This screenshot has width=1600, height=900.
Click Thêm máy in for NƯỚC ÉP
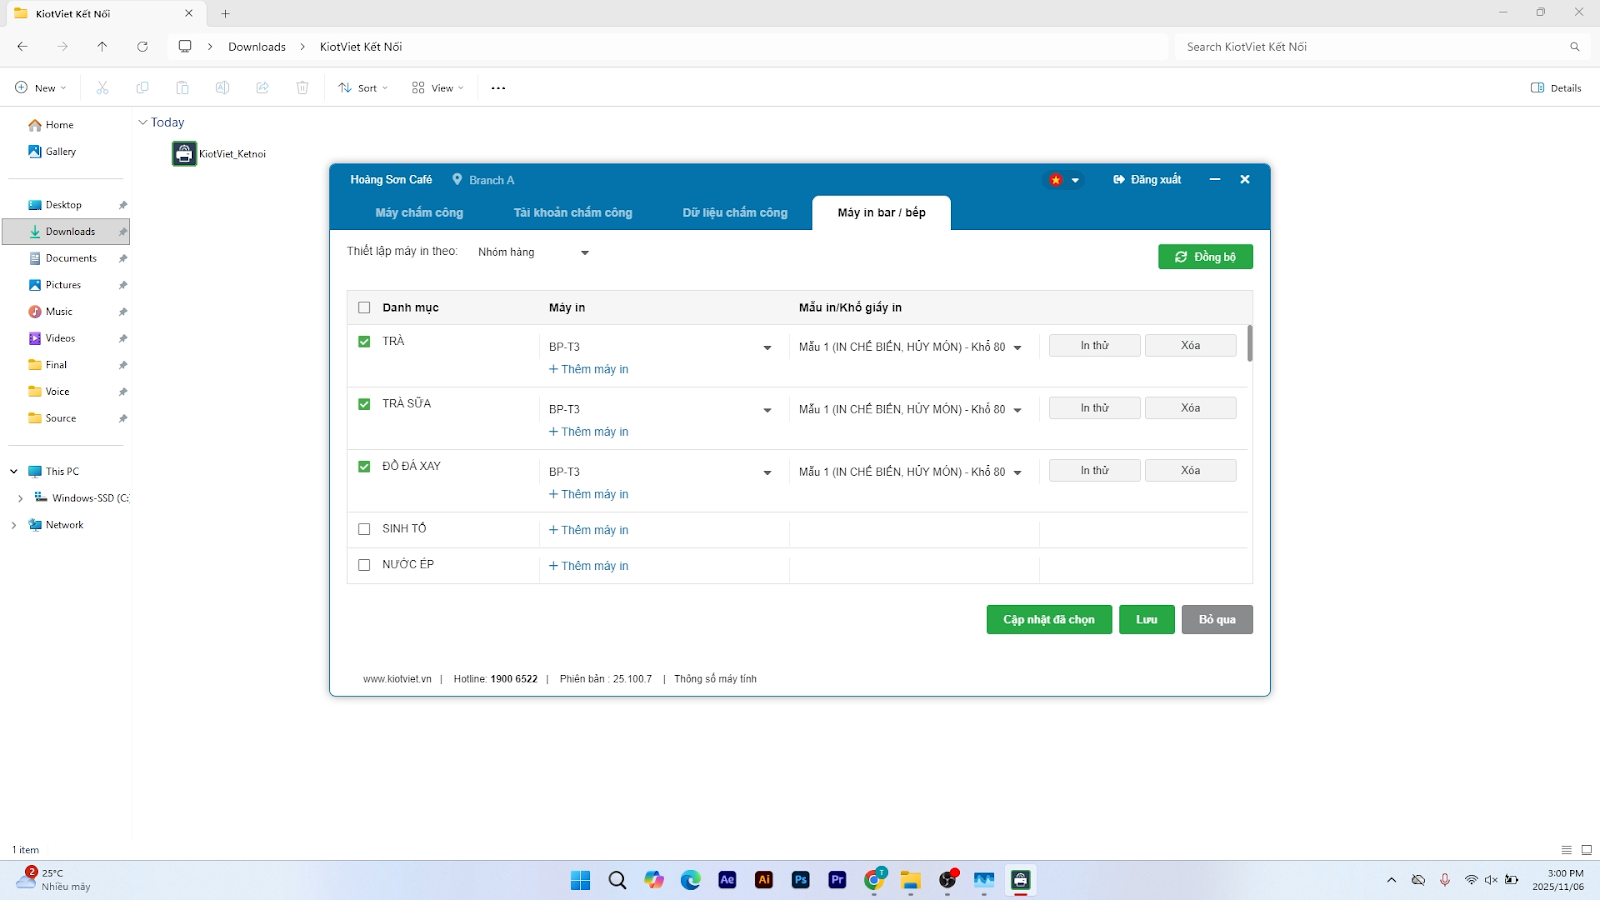coord(589,566)
